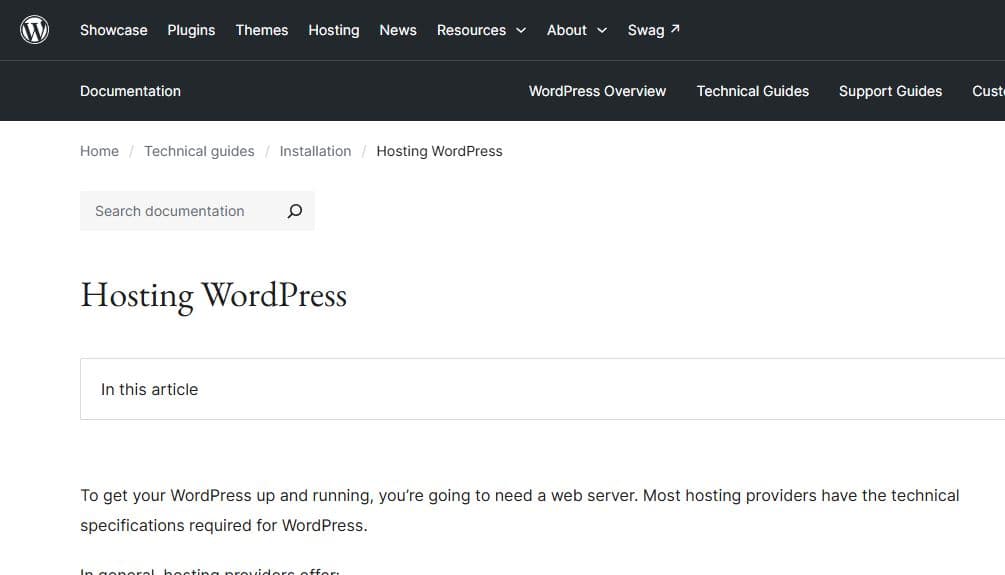Open Support Guides section

click(890, 91)
